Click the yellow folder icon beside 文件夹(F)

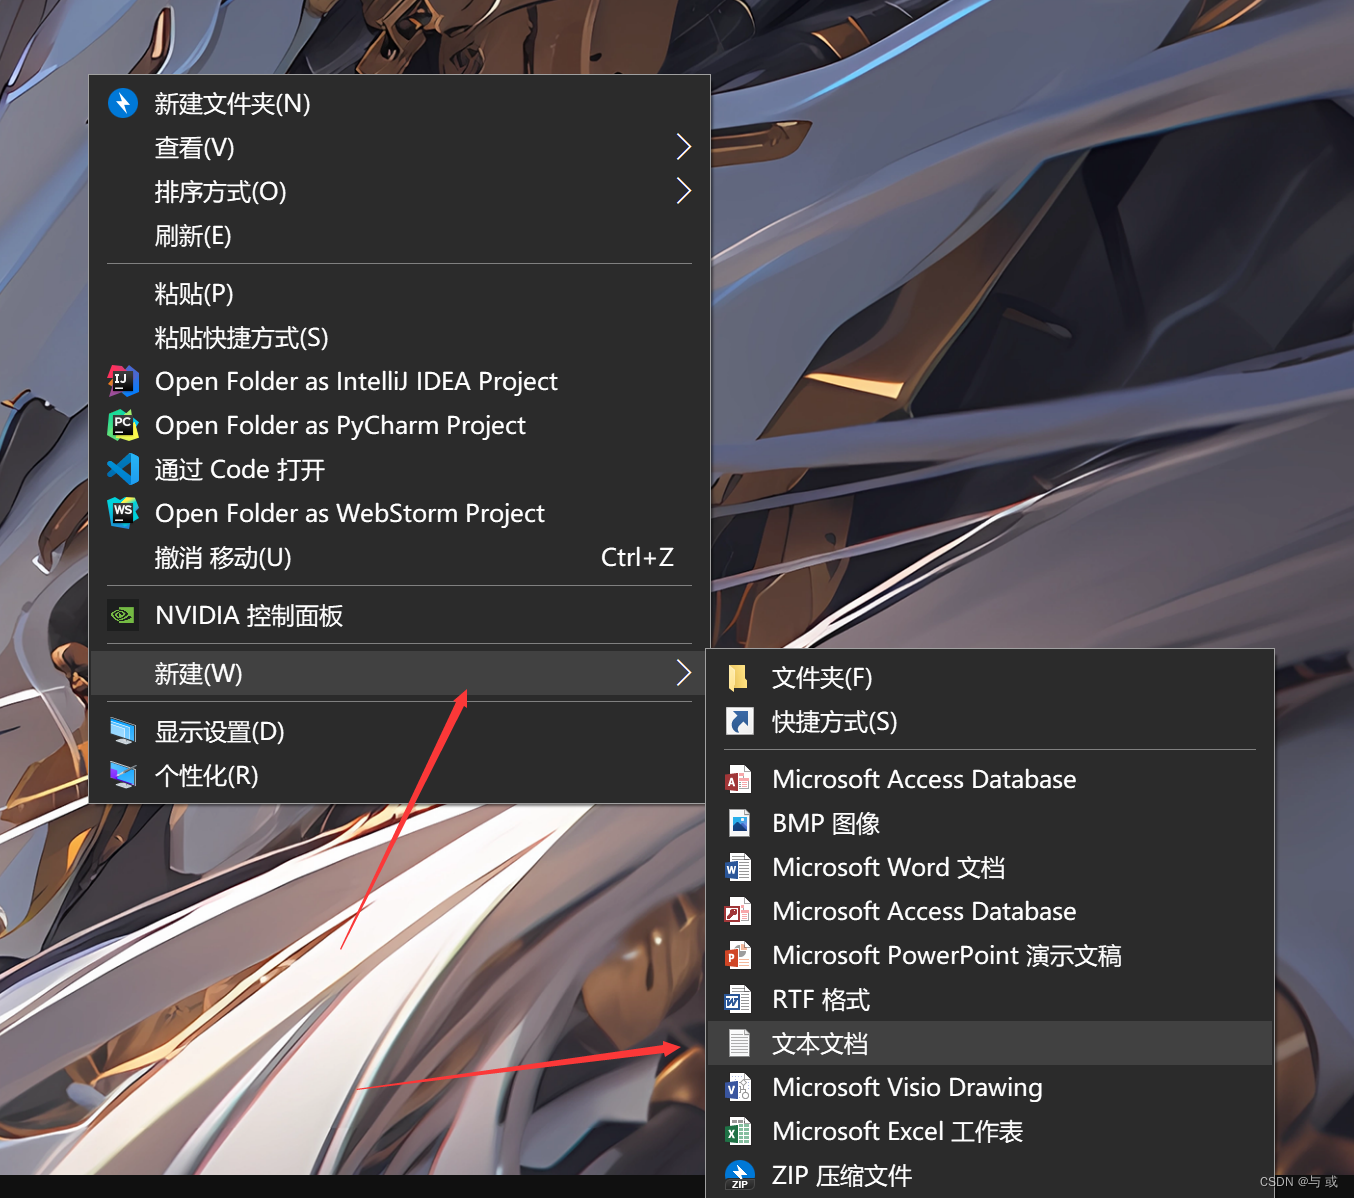738,678
